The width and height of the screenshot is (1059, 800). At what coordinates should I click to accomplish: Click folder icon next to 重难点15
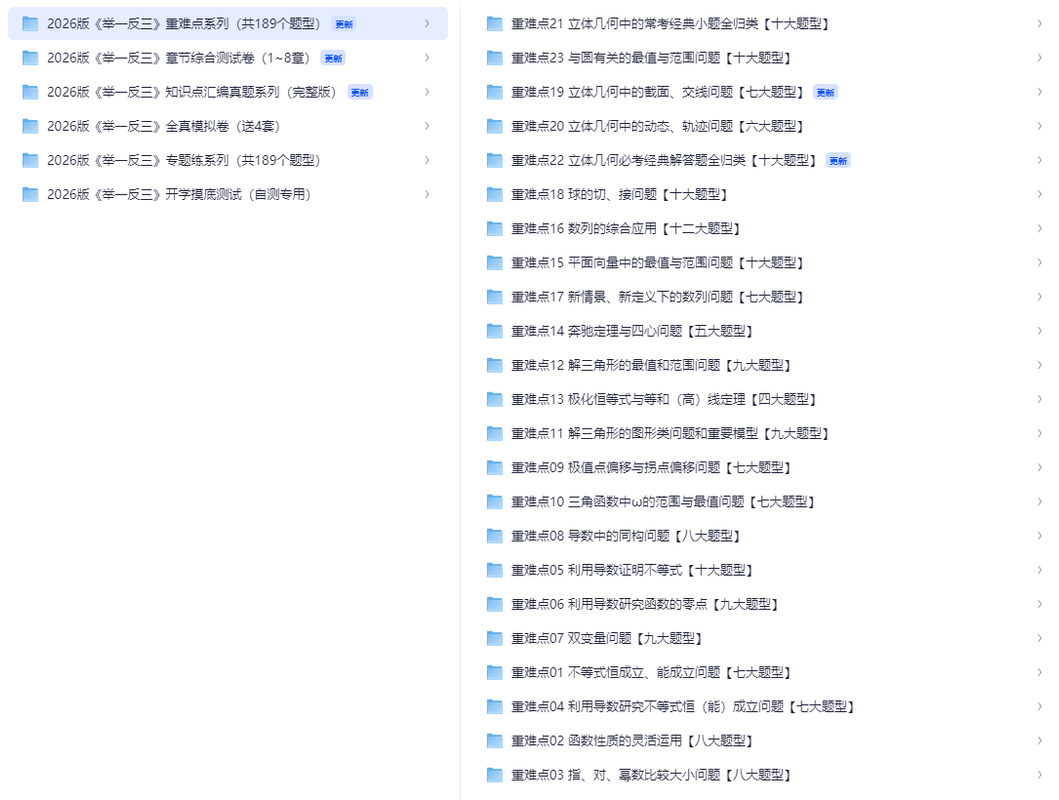tap(494, 263)
